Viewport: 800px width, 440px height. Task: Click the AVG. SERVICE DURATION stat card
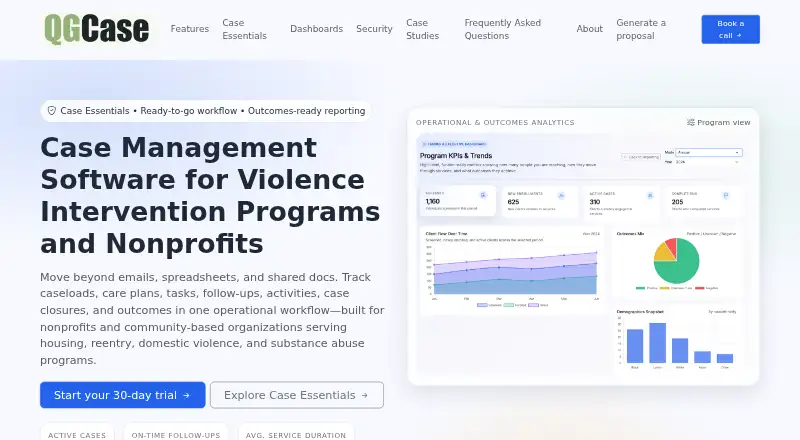click(x=296, y=432)
